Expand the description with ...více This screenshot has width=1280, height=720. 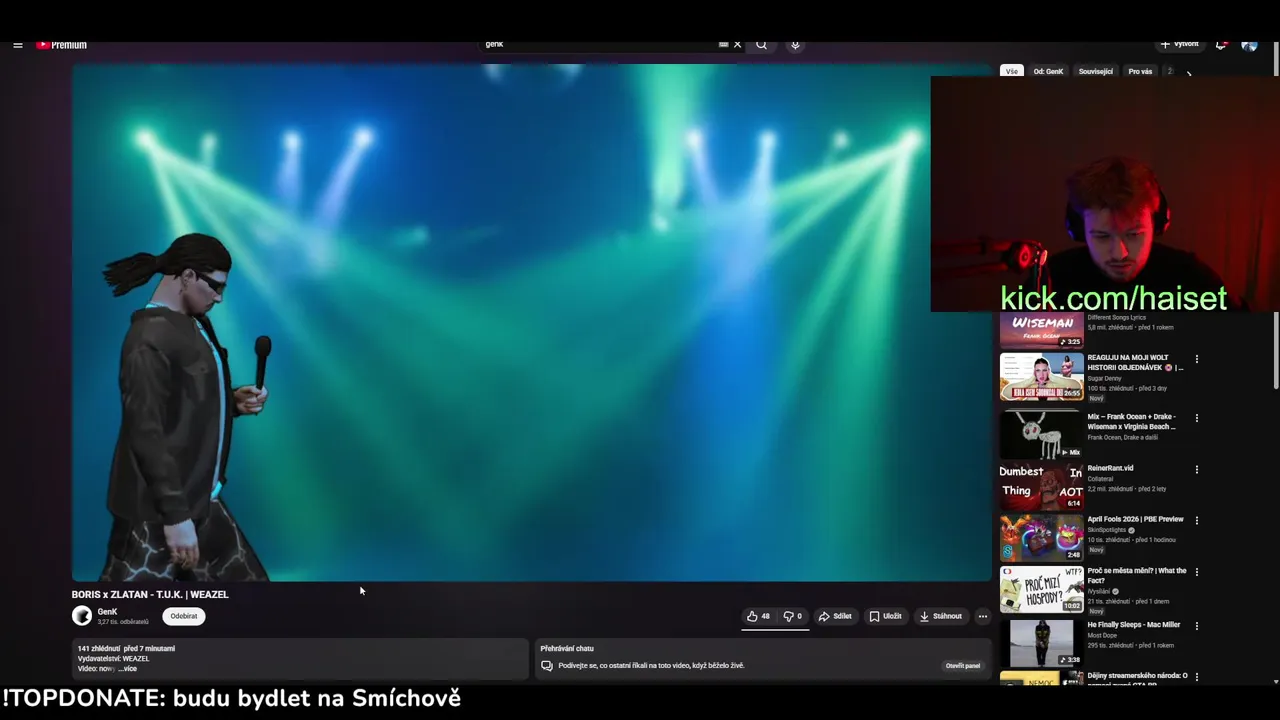[x=128, y=669]
